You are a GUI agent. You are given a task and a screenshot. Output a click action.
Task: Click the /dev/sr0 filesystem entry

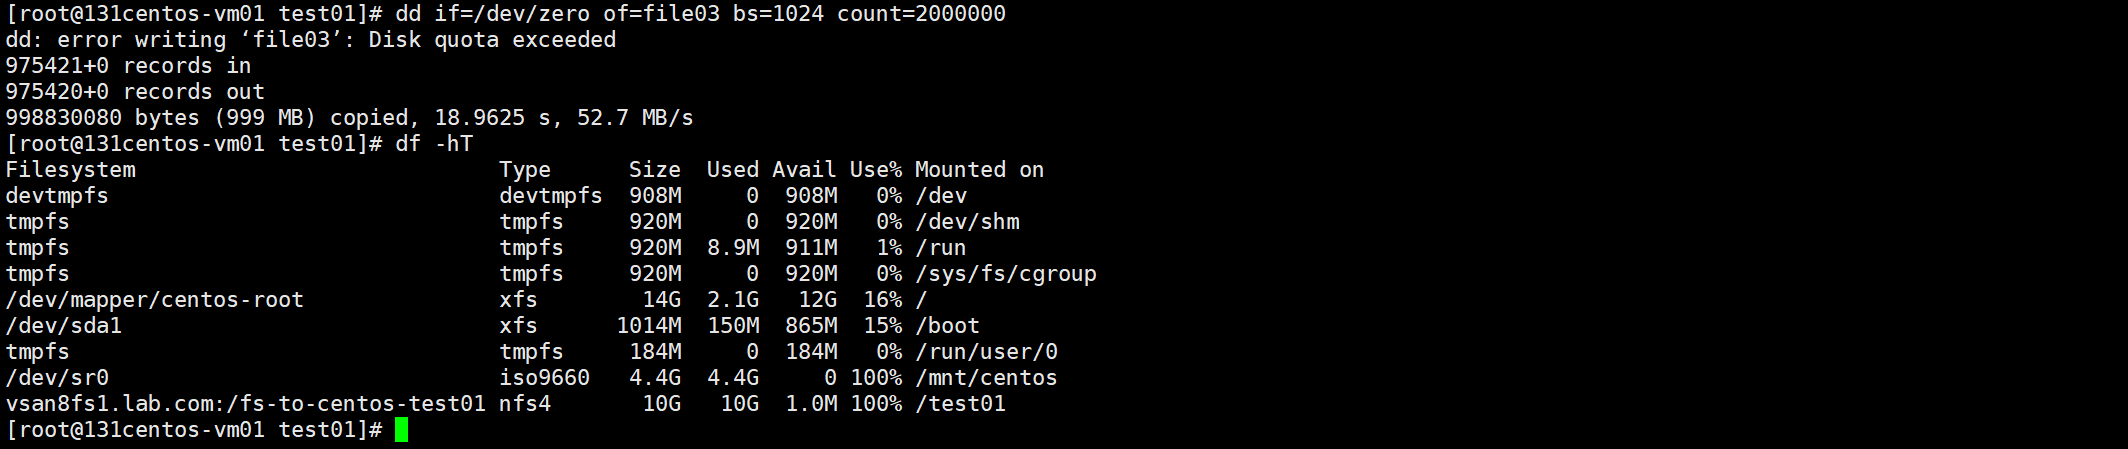click(57, 378)
